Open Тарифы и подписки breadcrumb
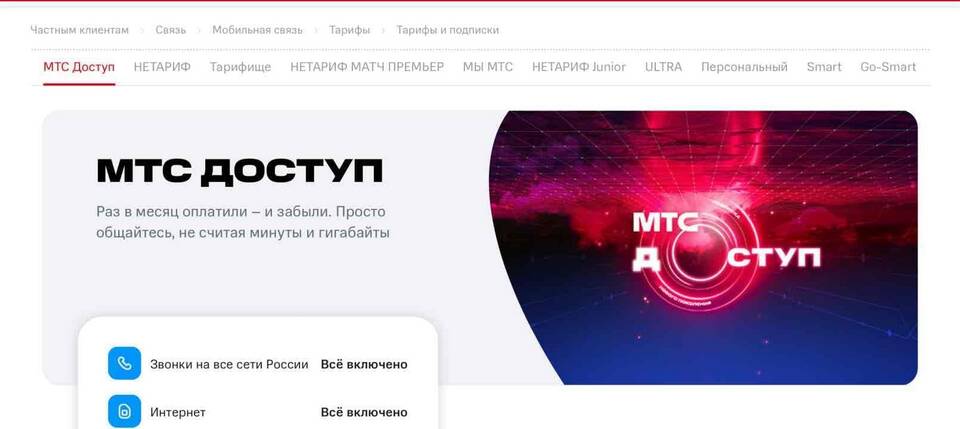 pos(448,30)
